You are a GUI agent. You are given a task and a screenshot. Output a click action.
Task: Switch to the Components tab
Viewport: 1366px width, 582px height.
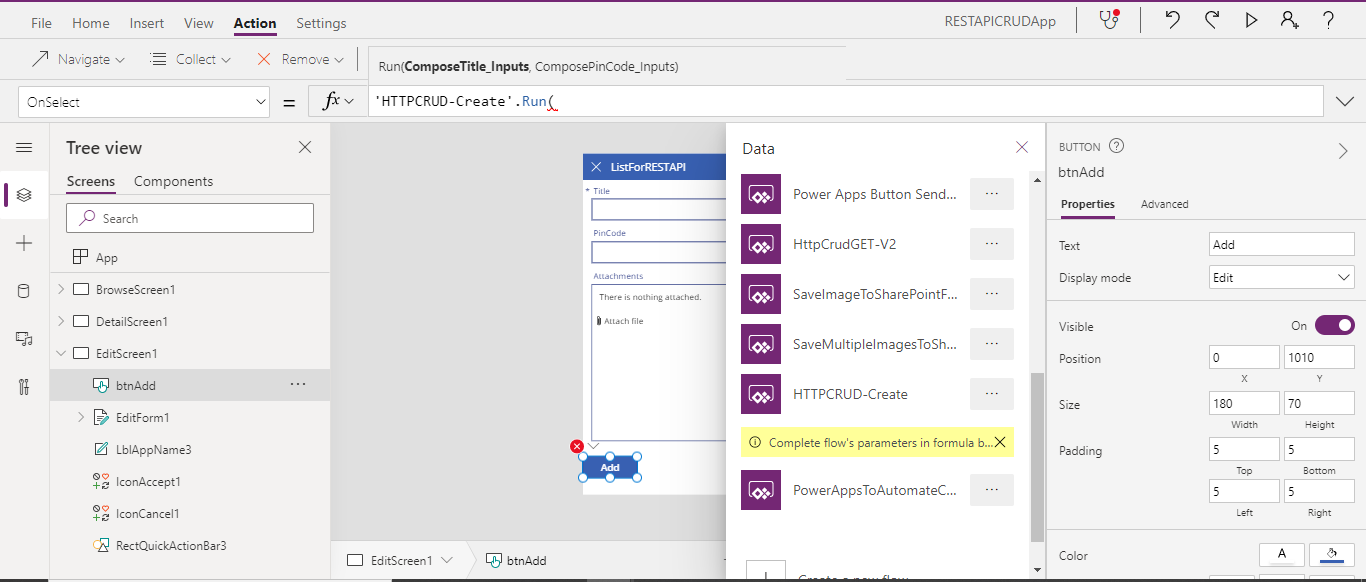[175, 181]
